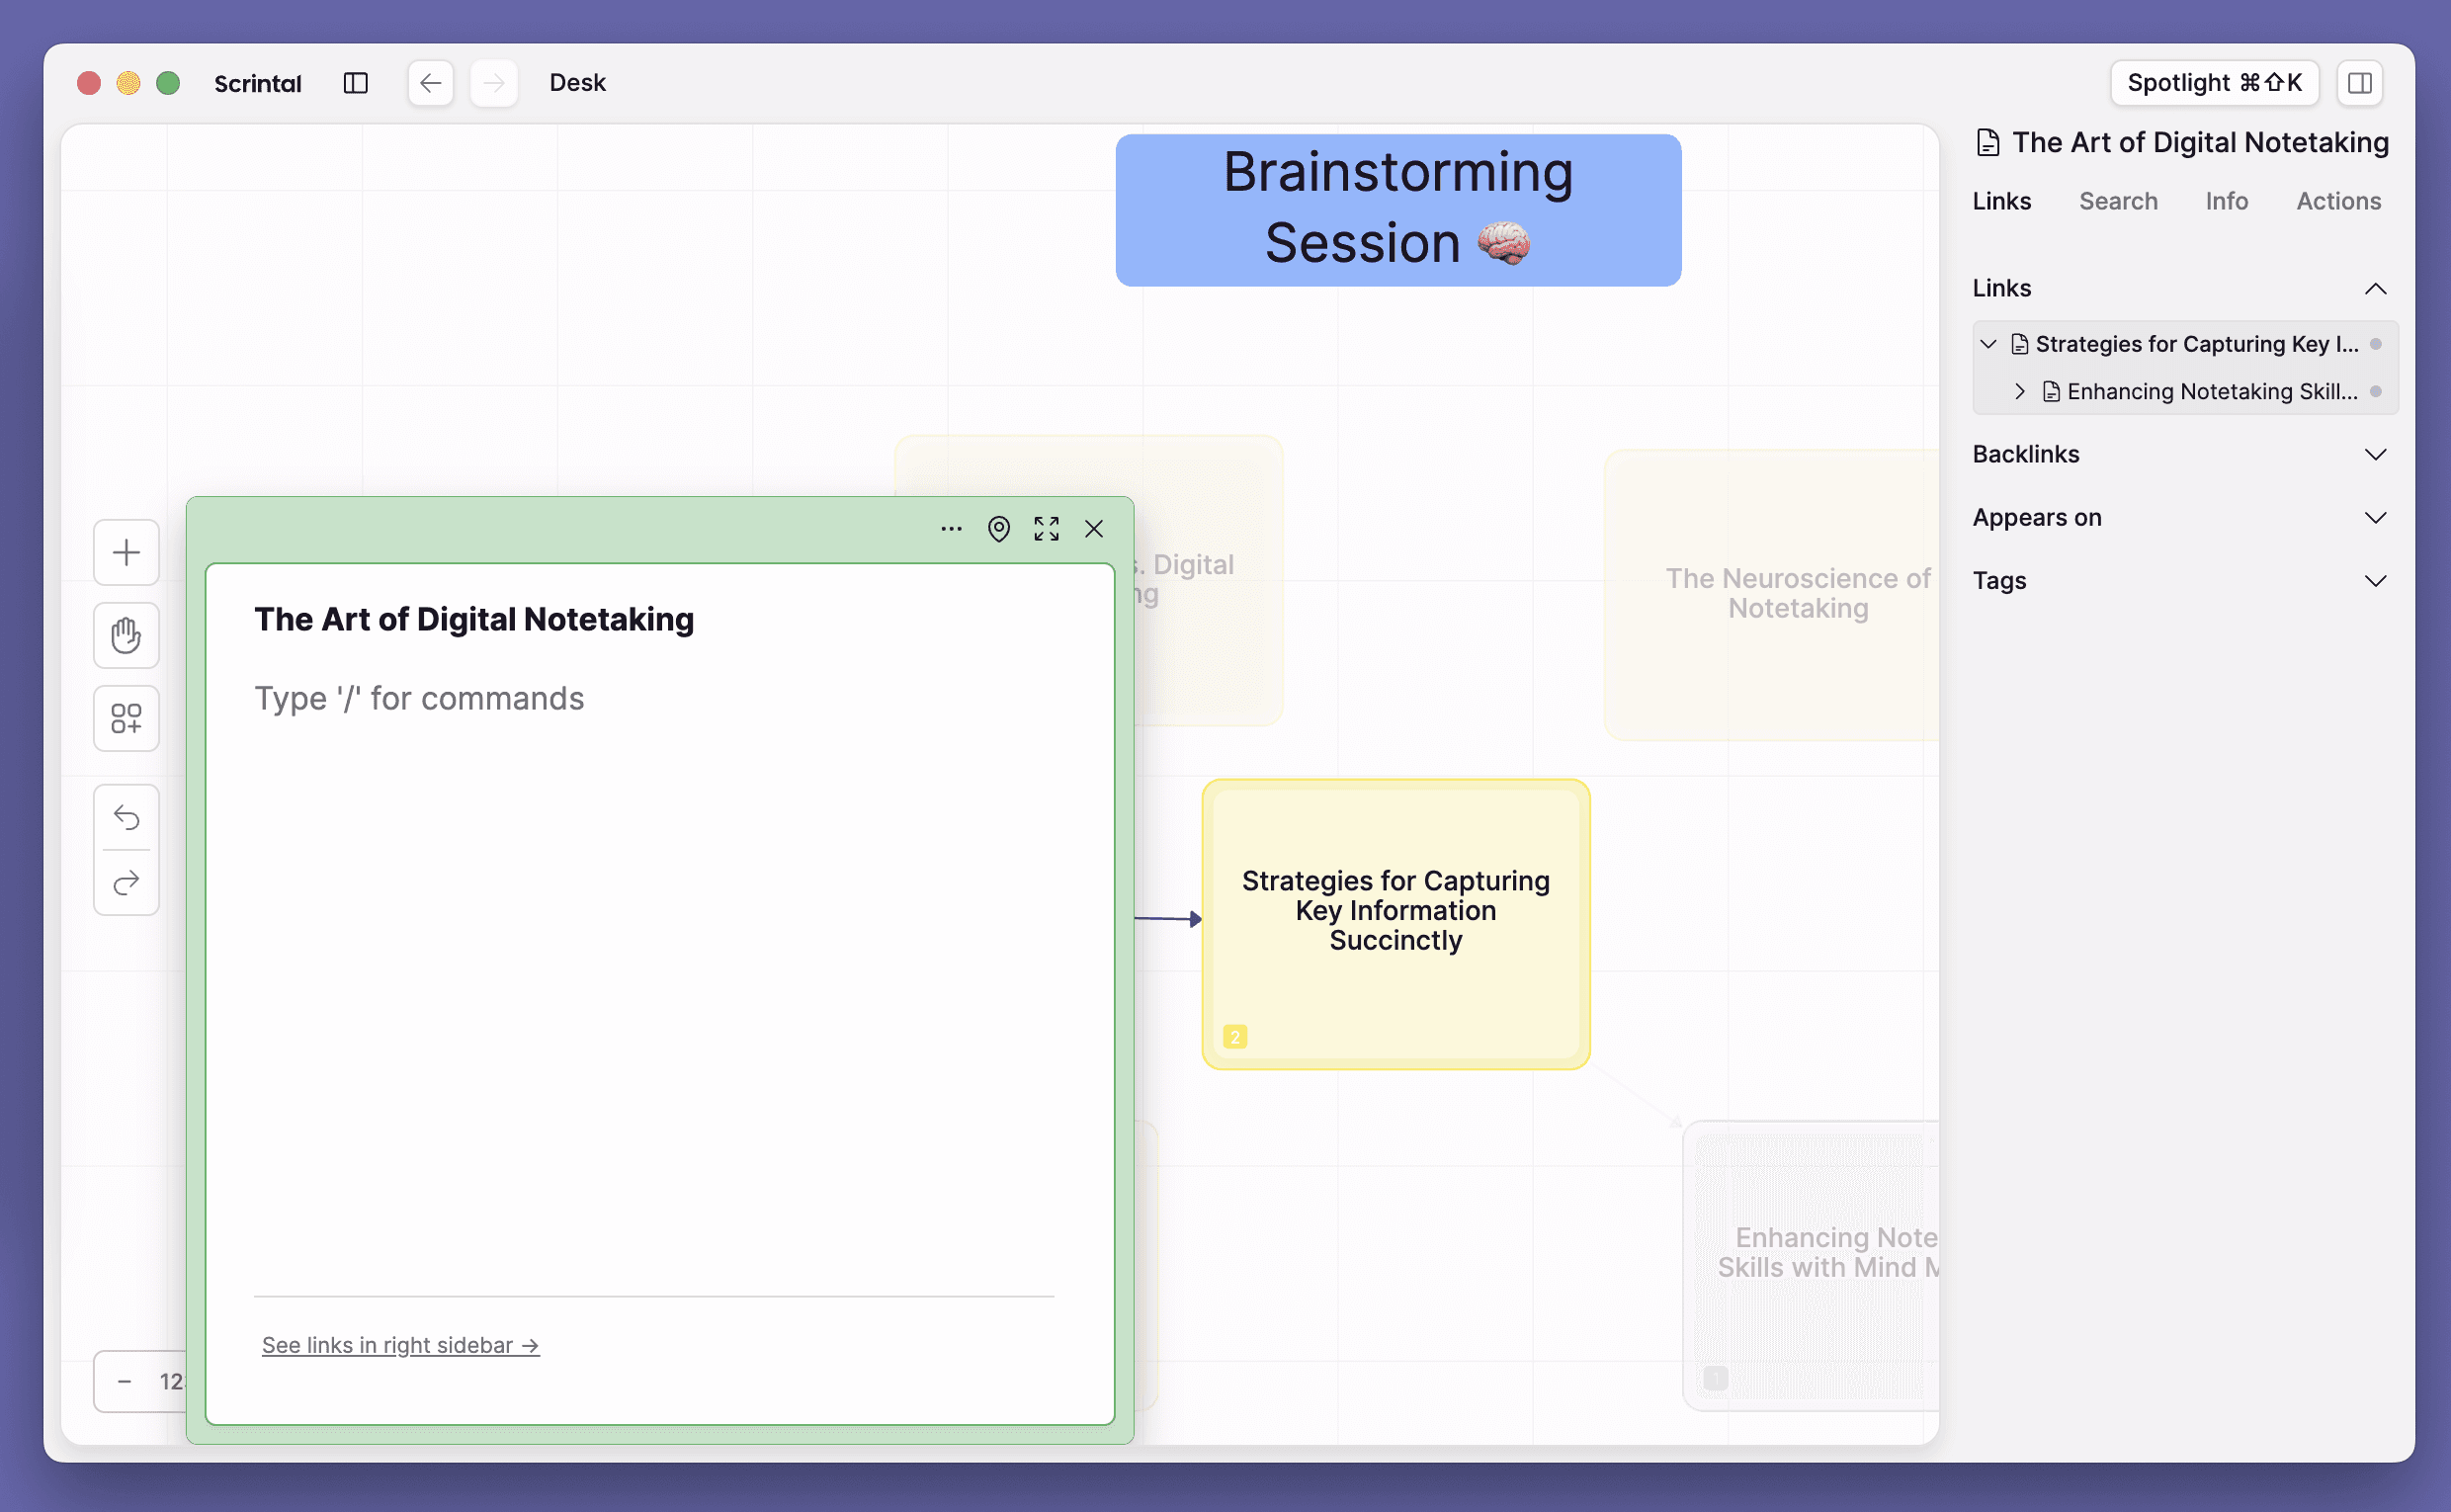
Task: Collapse the Strategies for Capturing Key tree item
Action: [x=1988, y=344]
